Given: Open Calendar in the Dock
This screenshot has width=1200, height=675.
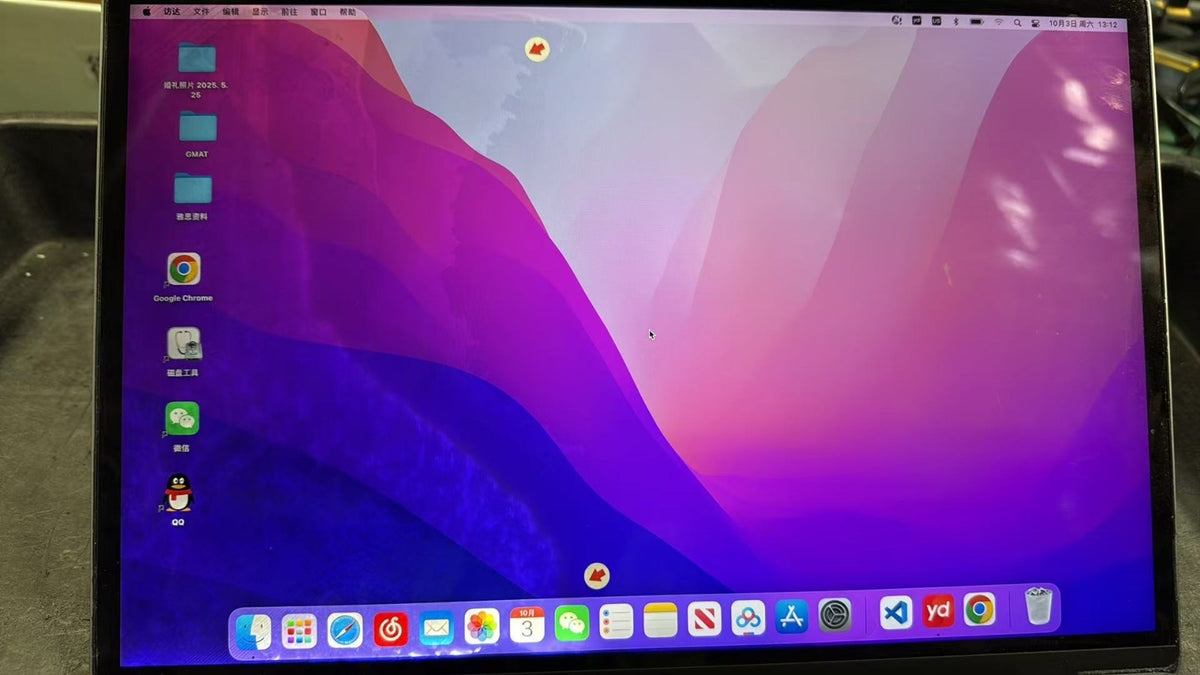Looking at the screenshot, I should point(527,625).
